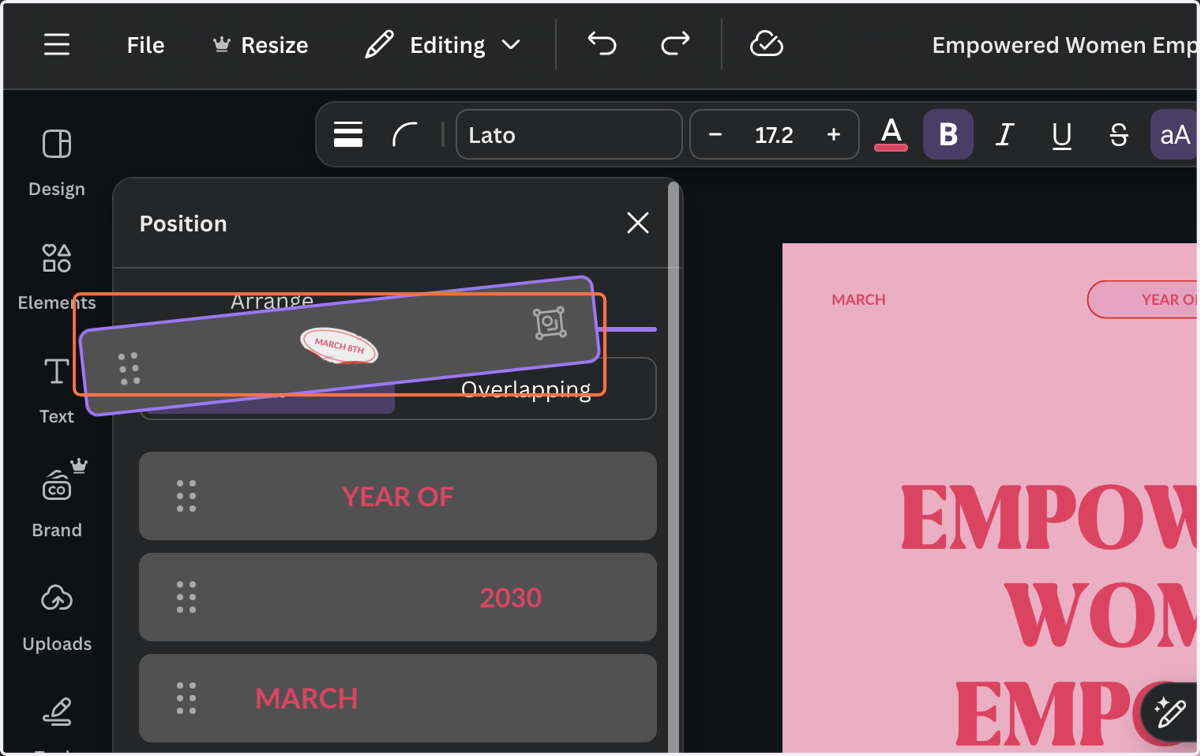The height and width of the screenshot is (756, 1200).
Task: Open the Elements sidebar panel
Action: coord(57,276)
